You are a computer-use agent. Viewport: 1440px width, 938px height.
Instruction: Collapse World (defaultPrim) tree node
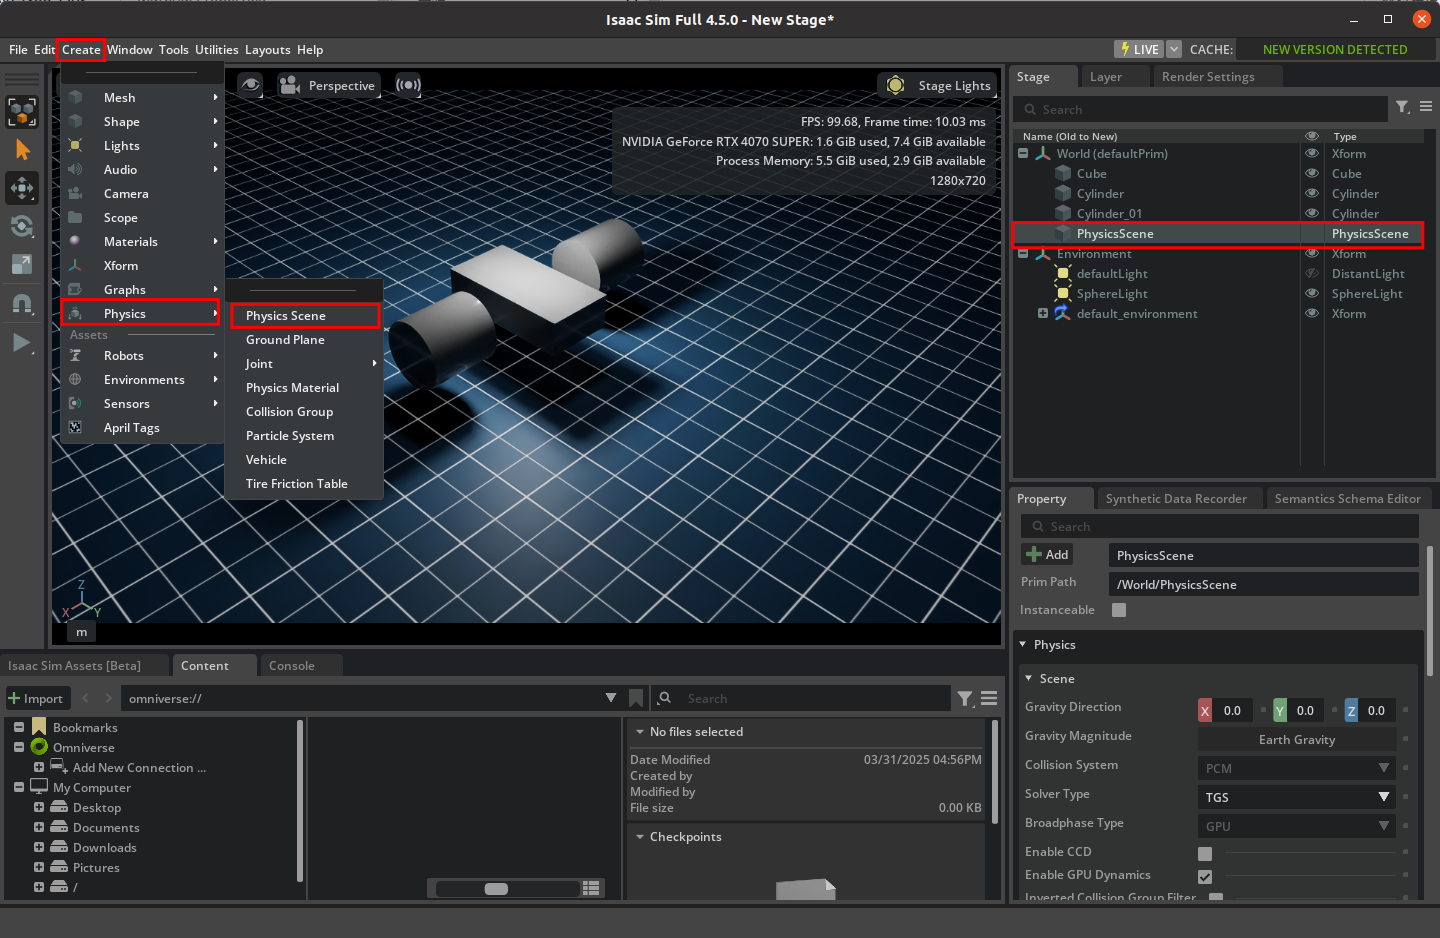[1023, 153]
